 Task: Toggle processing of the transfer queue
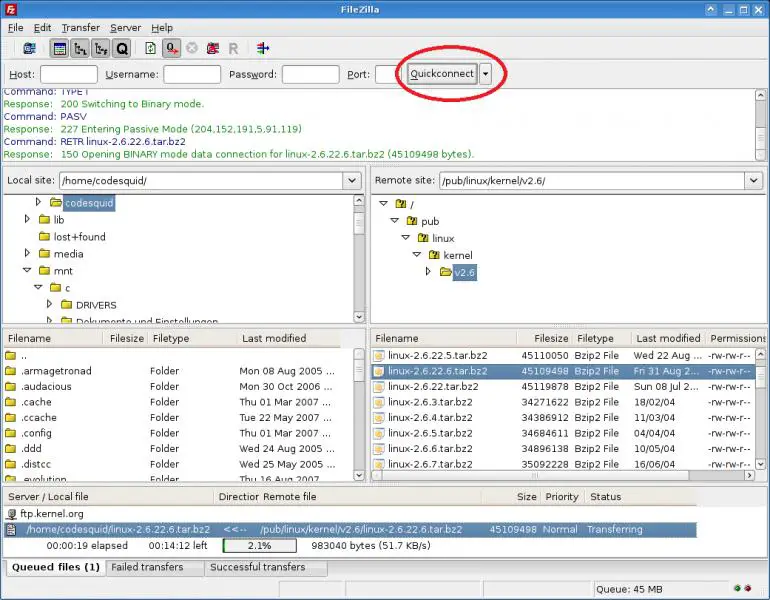click(171, 48)
